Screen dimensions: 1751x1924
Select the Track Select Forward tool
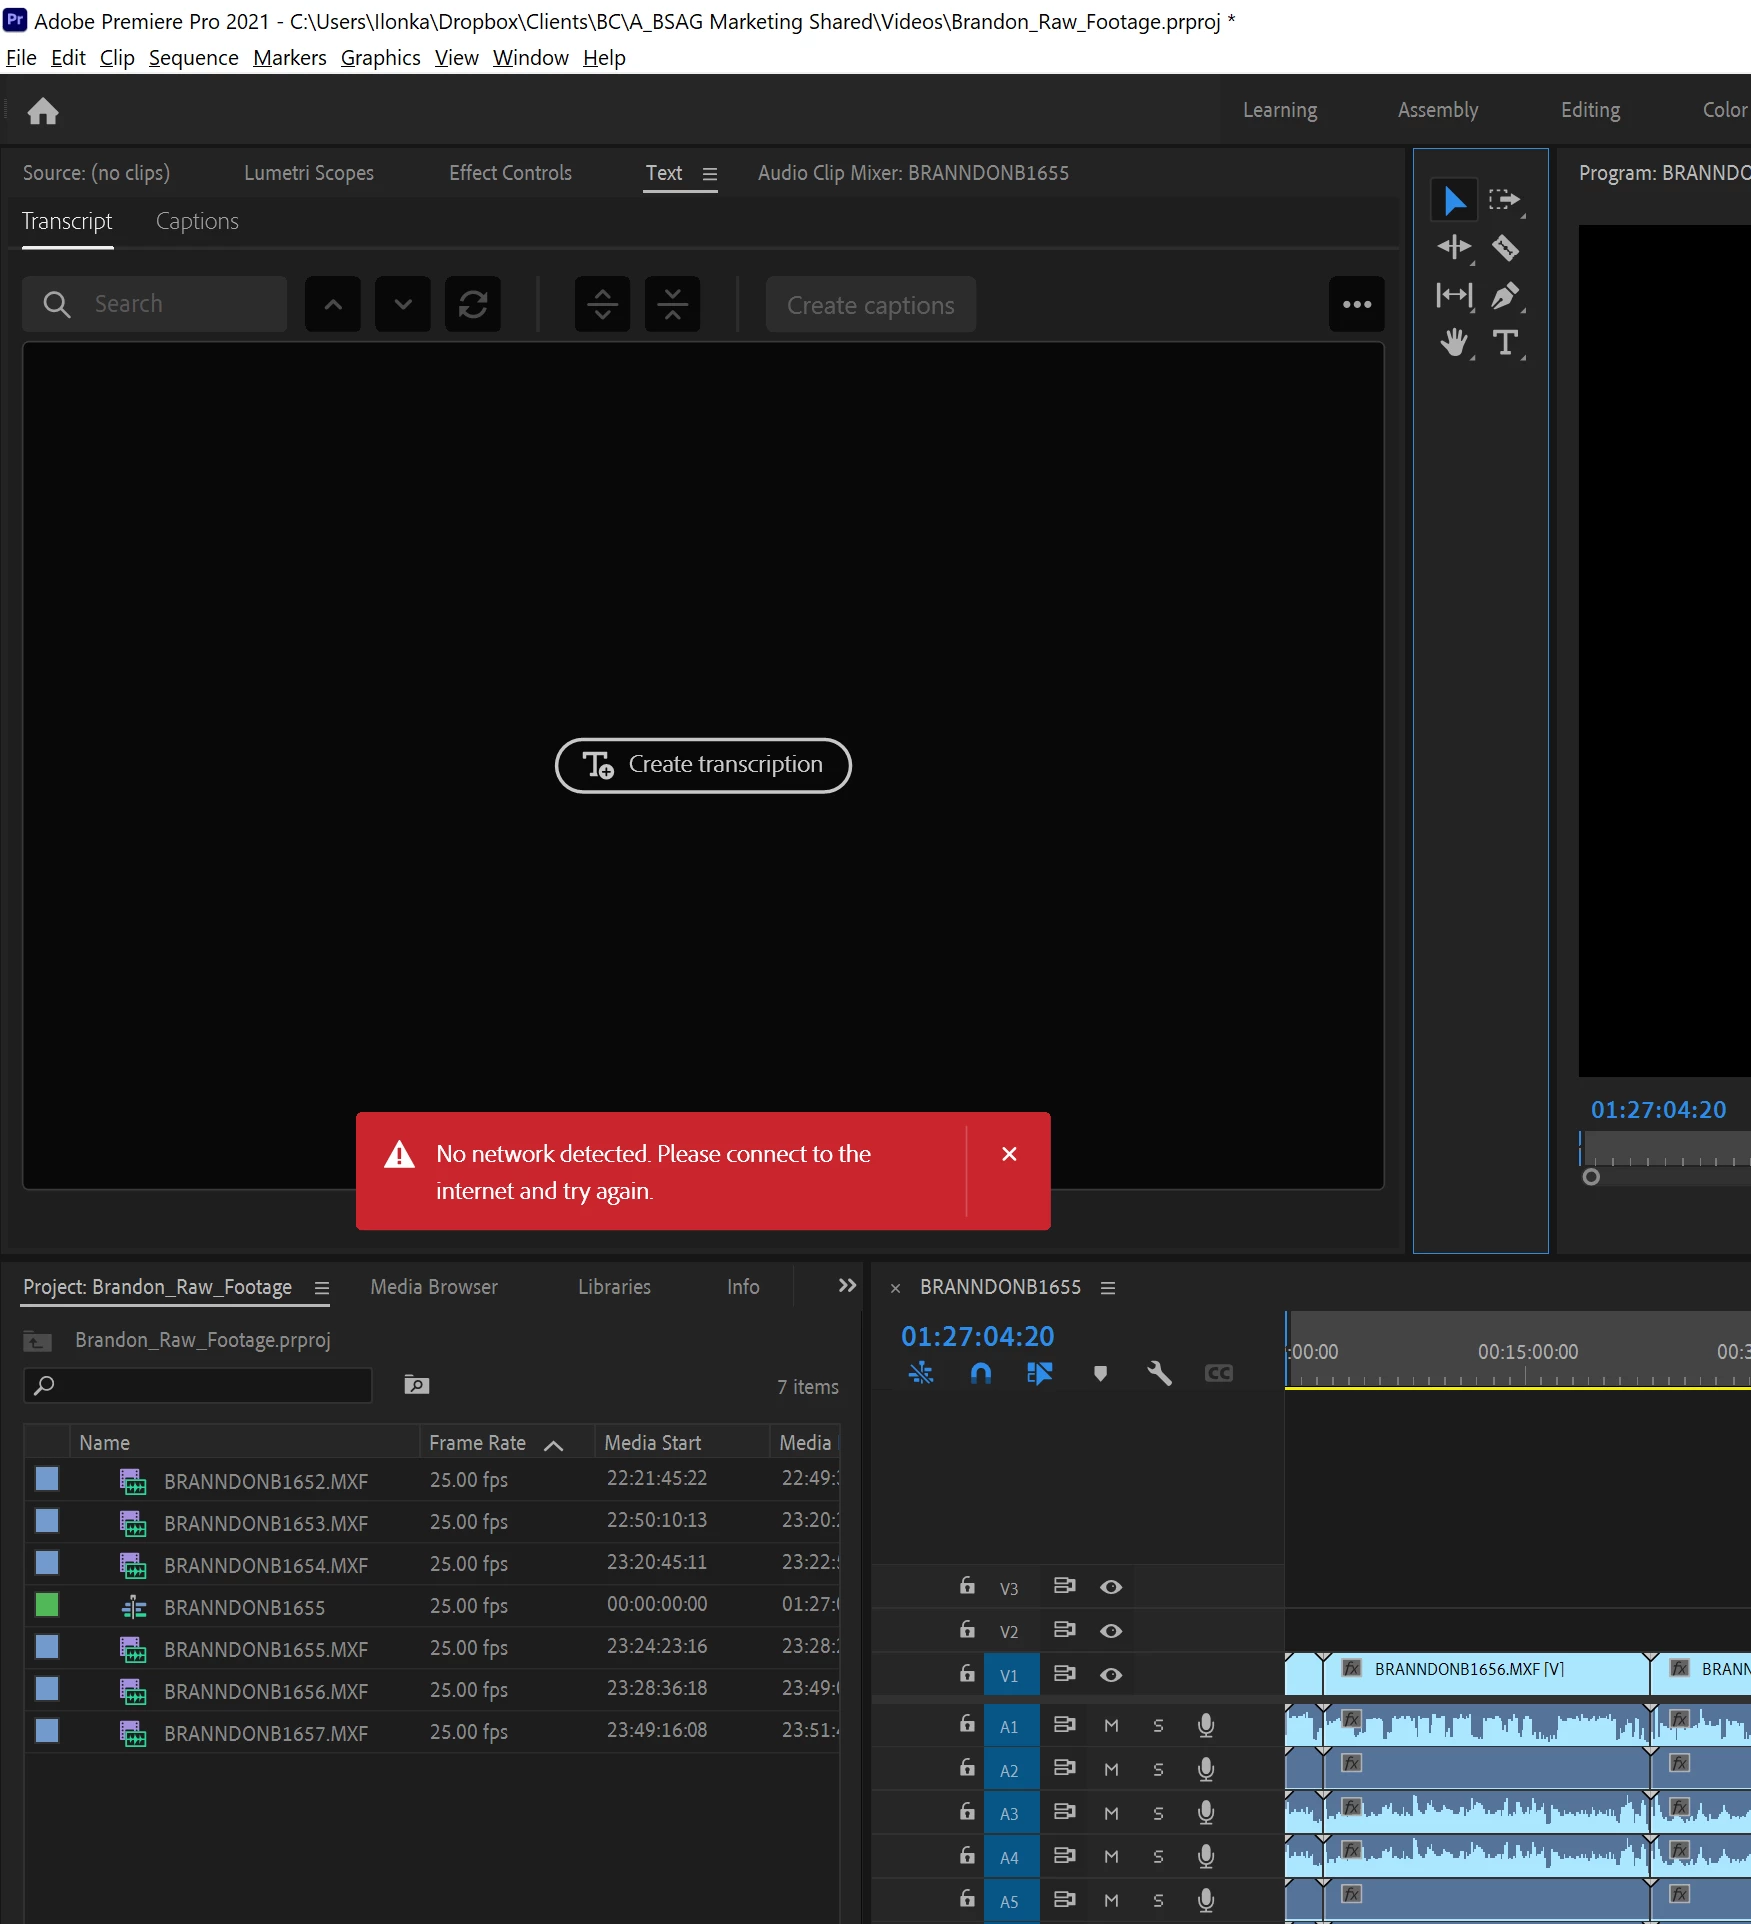[x=1505, y=200]
